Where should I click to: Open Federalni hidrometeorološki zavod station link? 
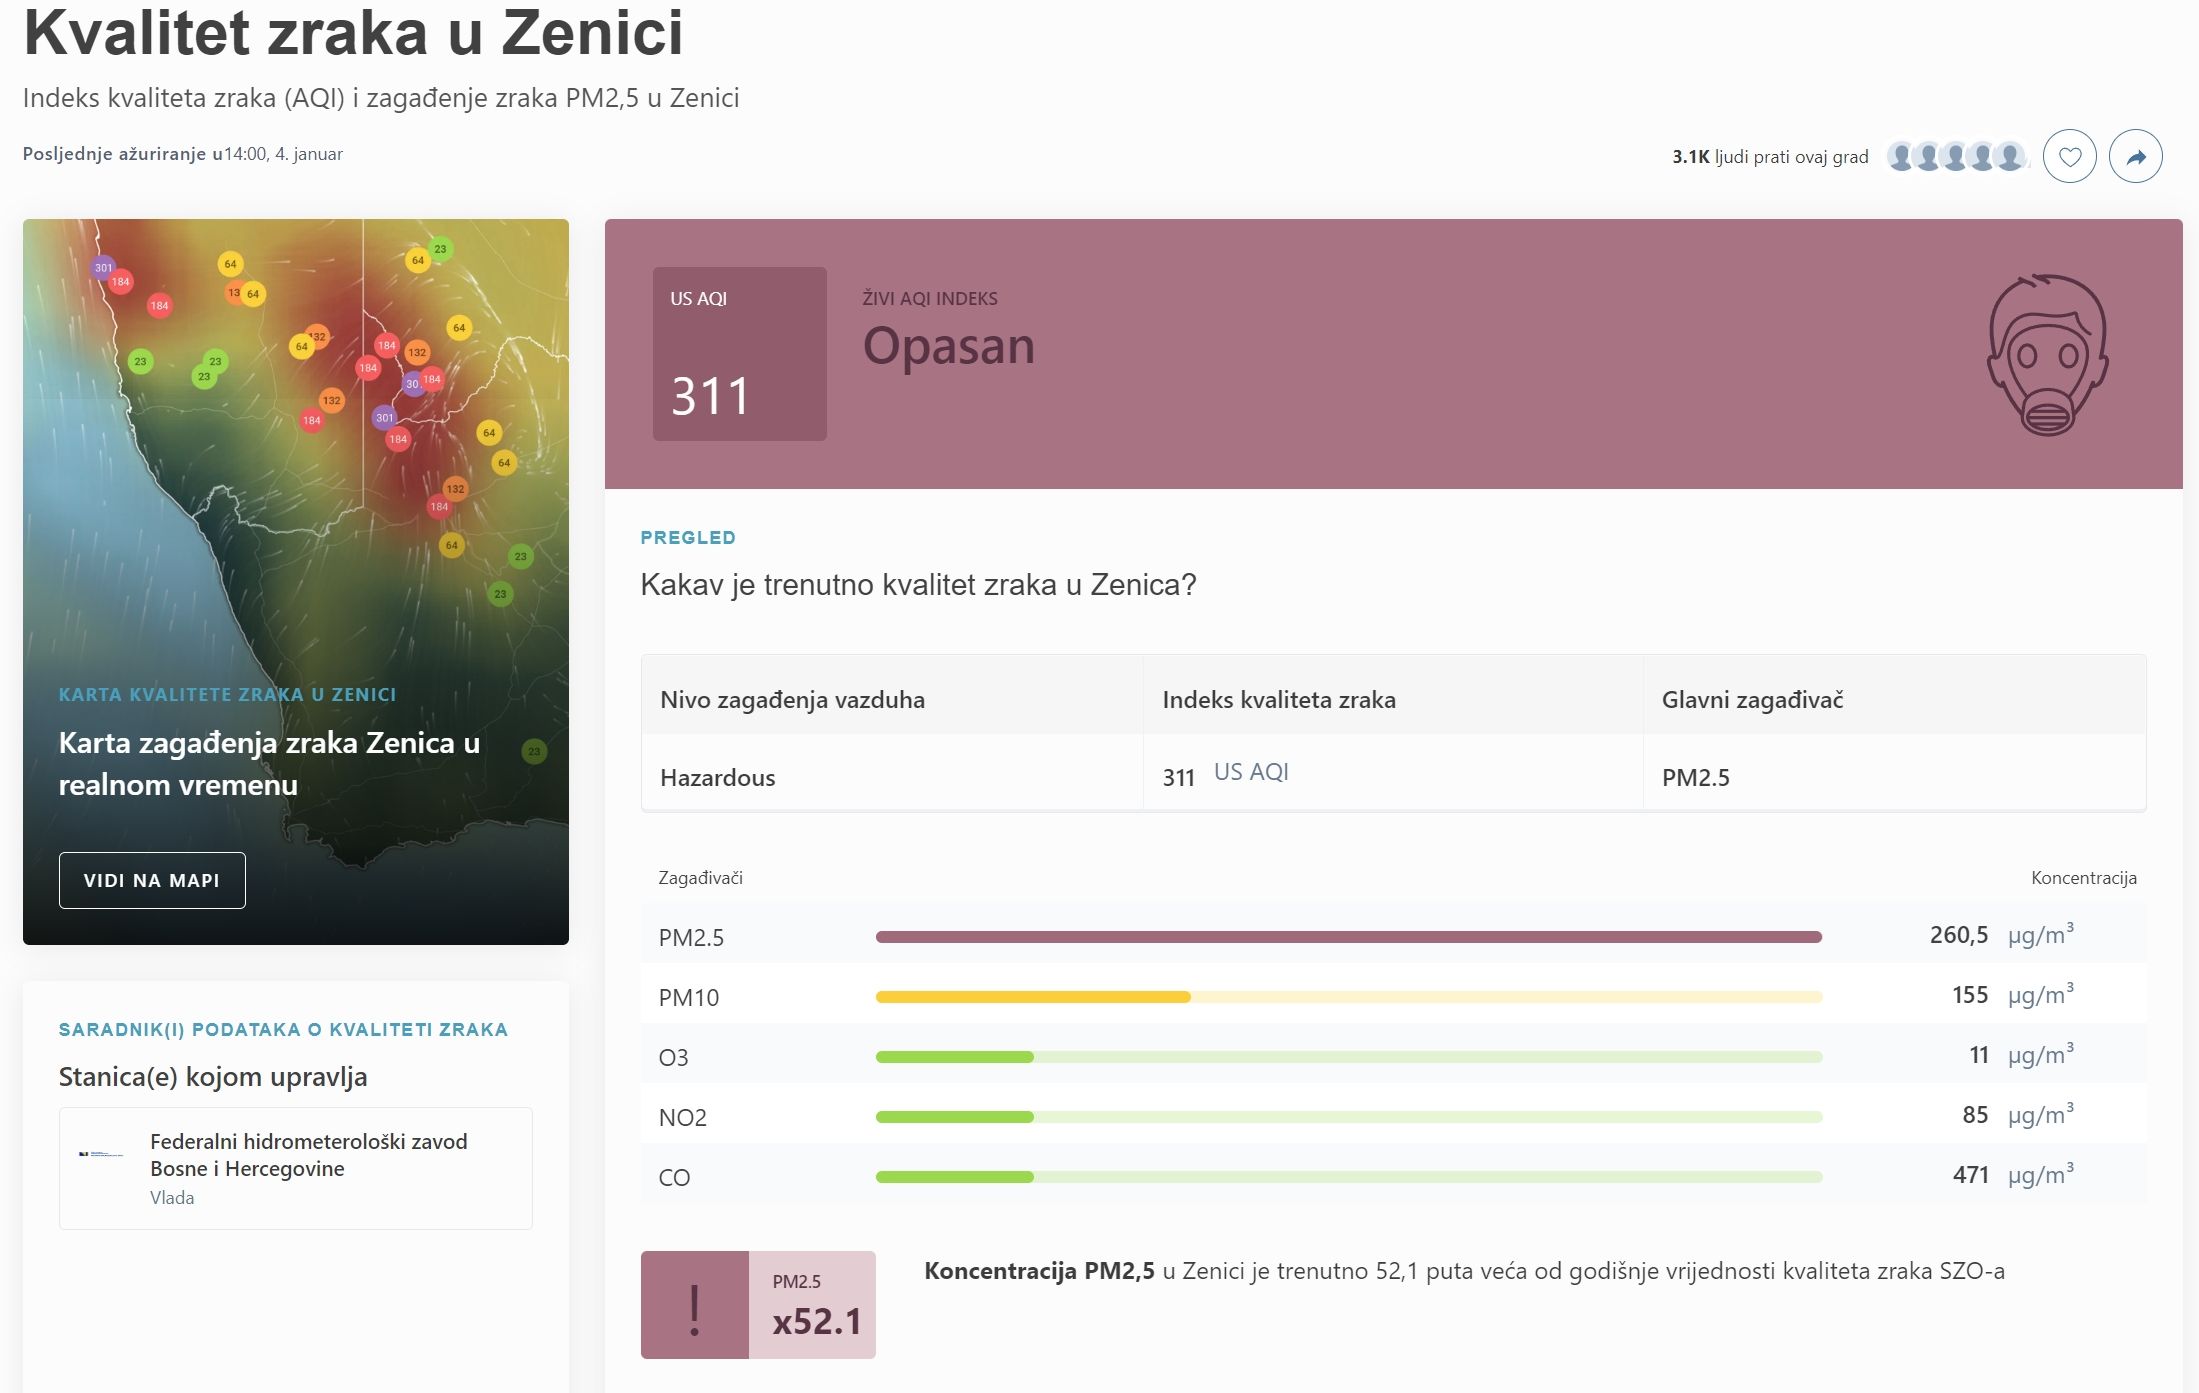pos(308,1155)
